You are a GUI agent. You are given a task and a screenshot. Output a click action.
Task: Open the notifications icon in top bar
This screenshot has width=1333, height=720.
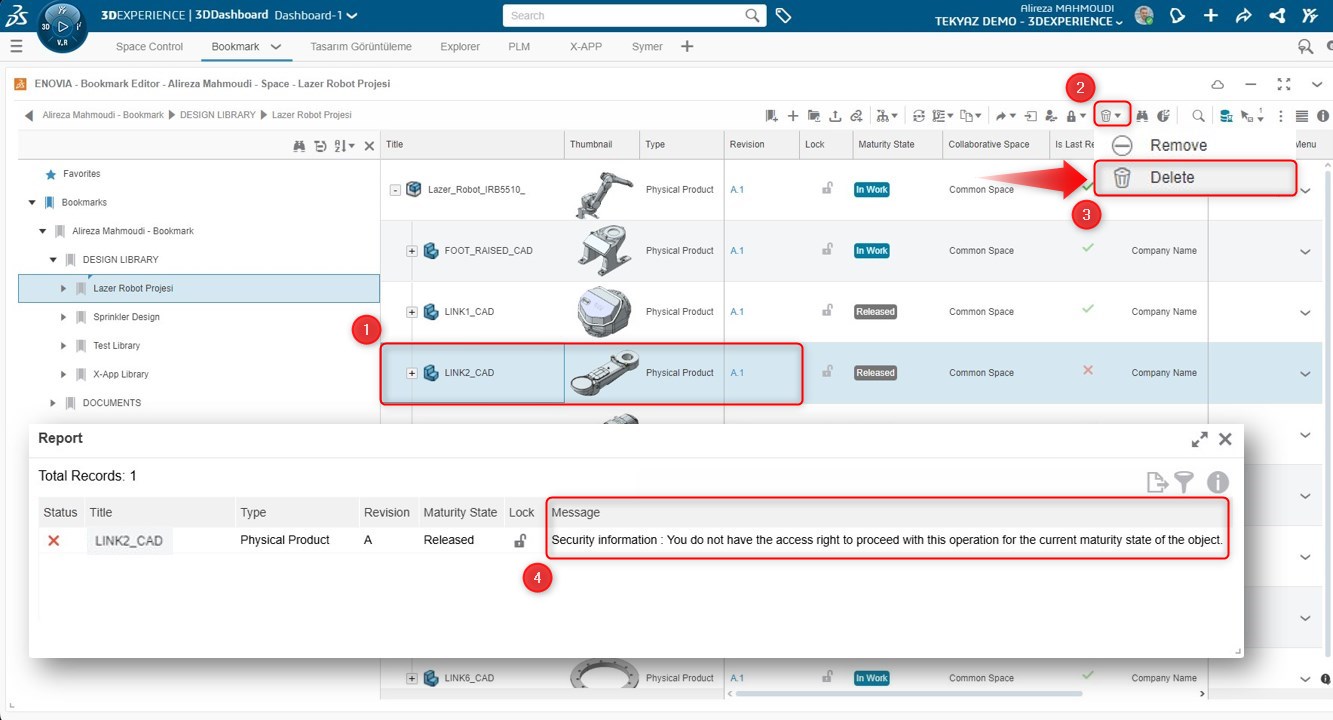coord(1178,16)
